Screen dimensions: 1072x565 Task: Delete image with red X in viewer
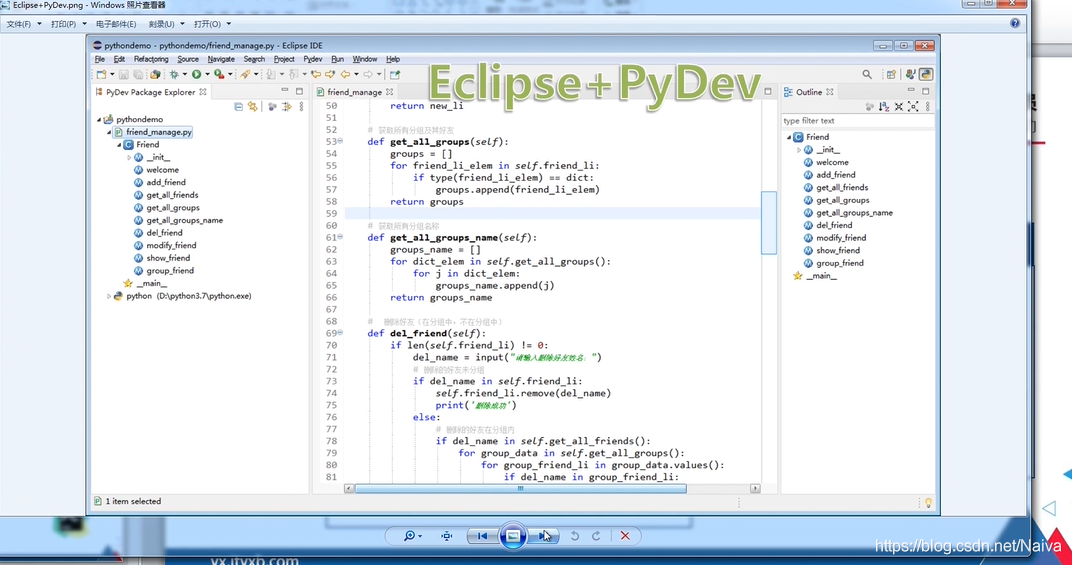click(625, 536)
